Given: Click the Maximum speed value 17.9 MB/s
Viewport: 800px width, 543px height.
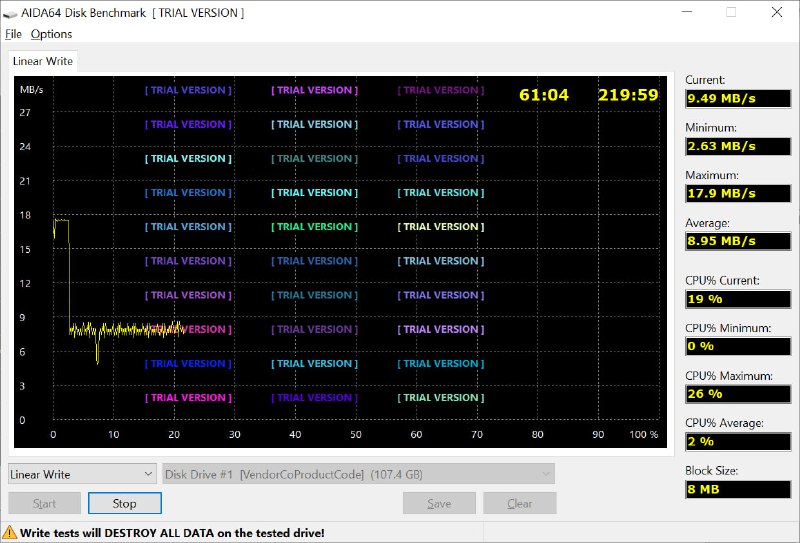Looking at the screenshot, I should pyautogui.click(x=738, y=193).
